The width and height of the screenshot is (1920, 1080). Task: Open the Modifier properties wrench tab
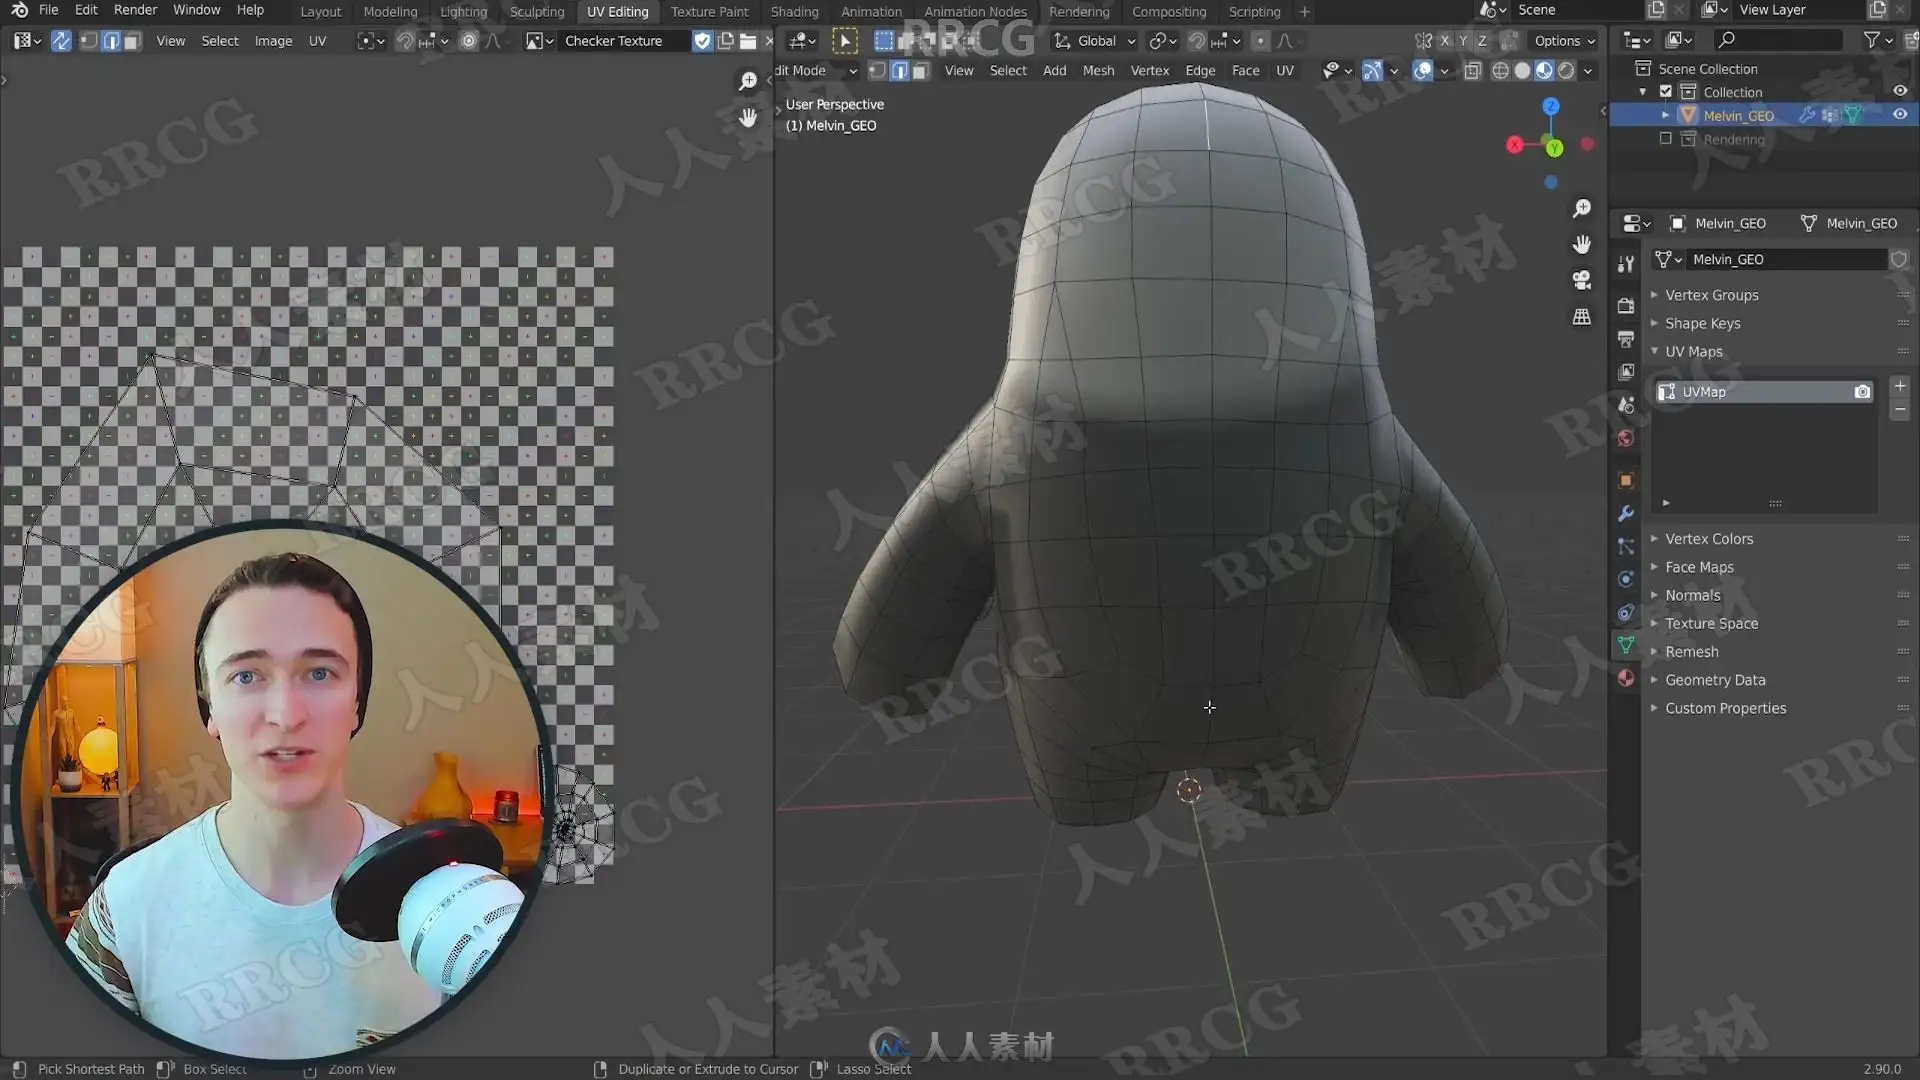click(1625, 514)
